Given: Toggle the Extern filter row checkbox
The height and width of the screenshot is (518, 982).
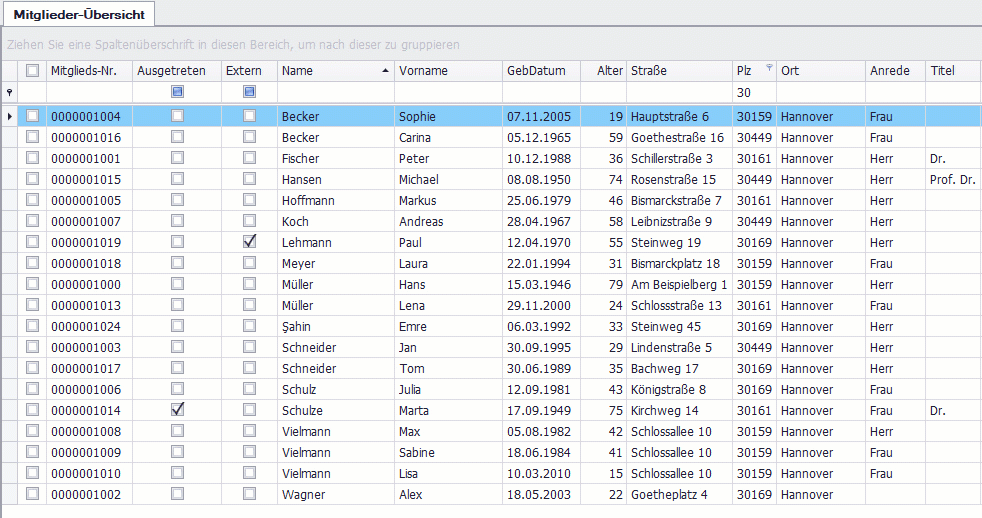Looking at the screenshot, I should (x=249, y=92).
